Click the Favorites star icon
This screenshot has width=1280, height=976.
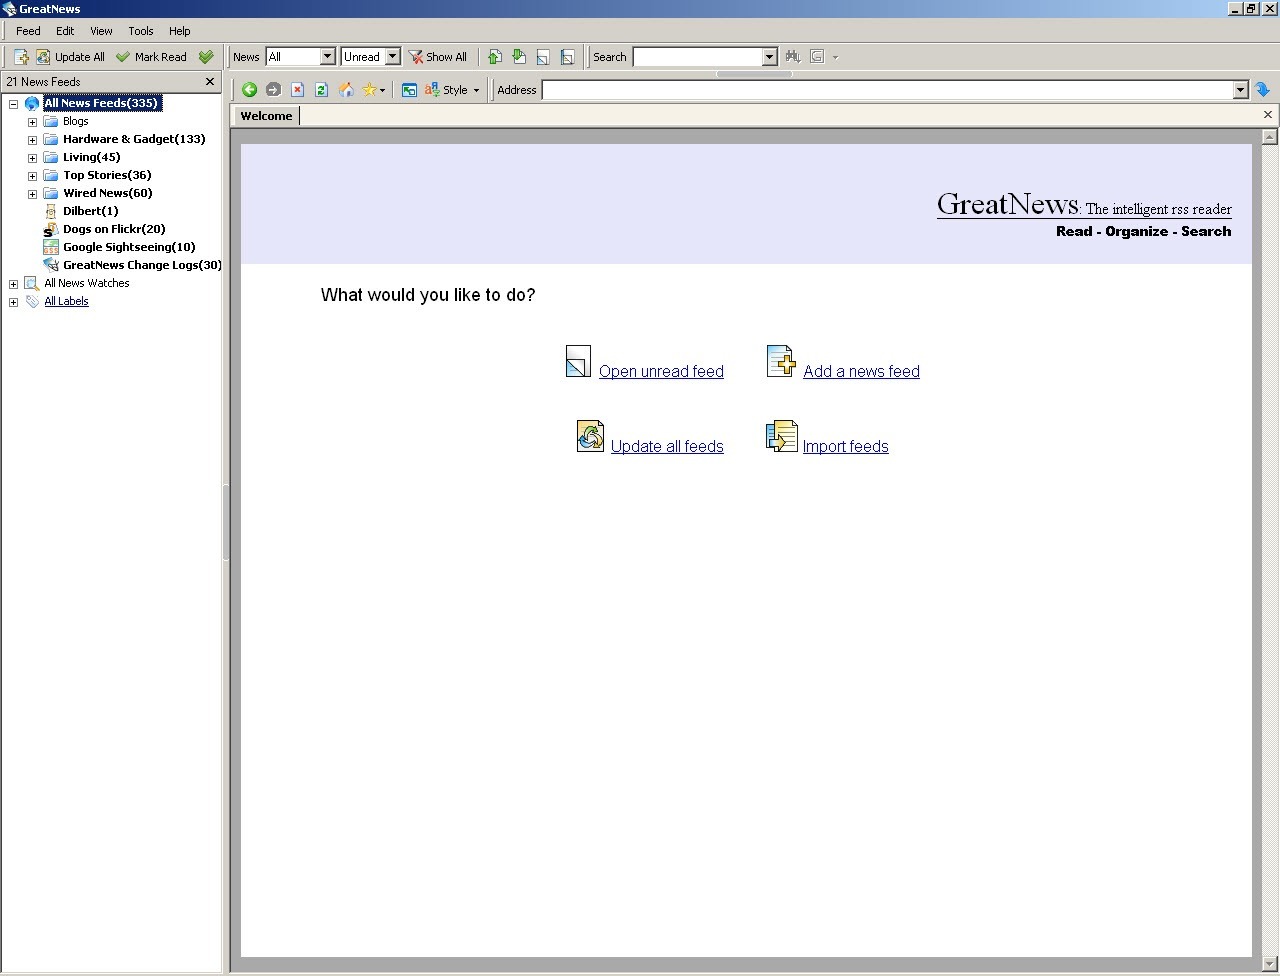[x=369, y=90]
